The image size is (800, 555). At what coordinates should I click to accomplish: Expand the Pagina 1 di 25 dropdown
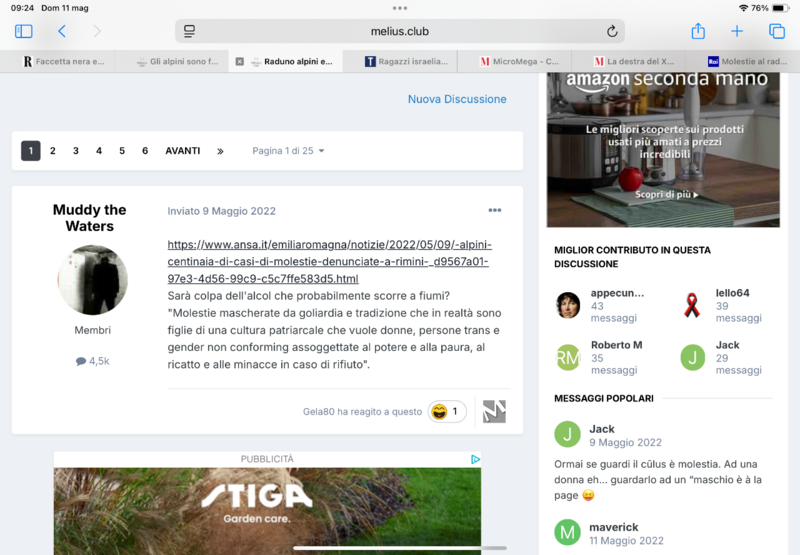pos(288,151)
